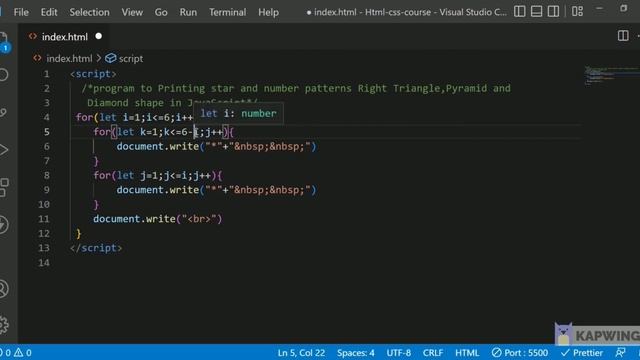Toggle bottom panel layout icon
The image size is (640, 360).
[536, 11]
